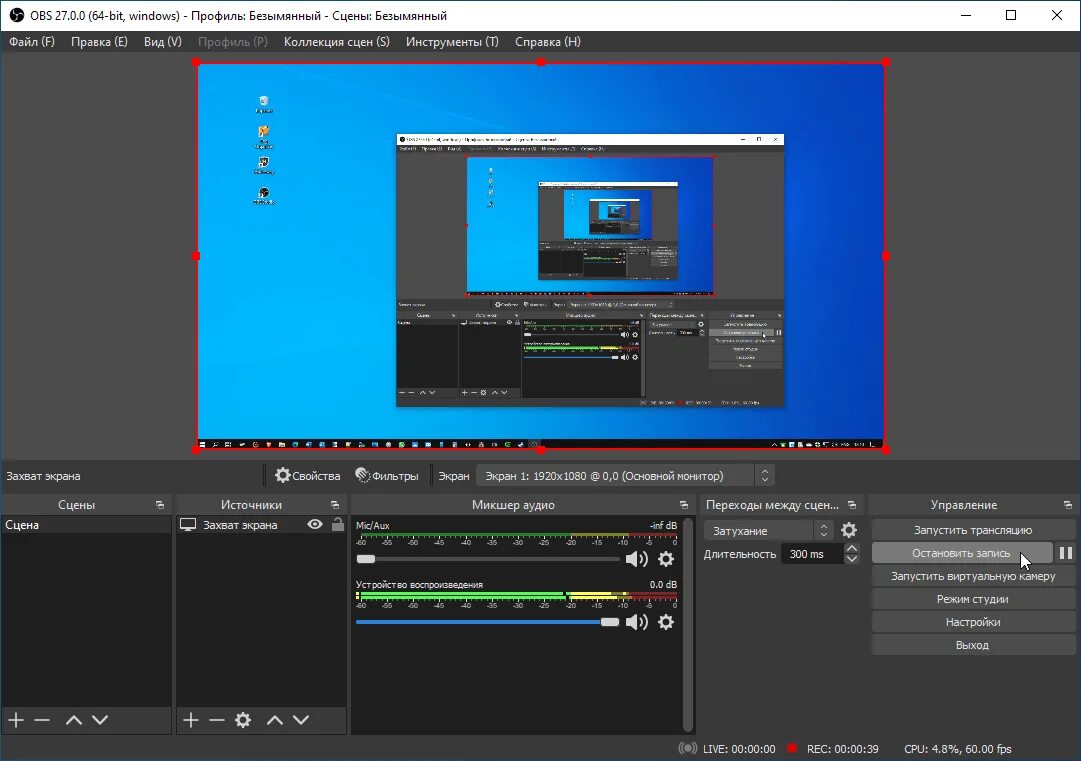Remove selected source with minus
This screenshot has width=1081, height=761.
217,720
